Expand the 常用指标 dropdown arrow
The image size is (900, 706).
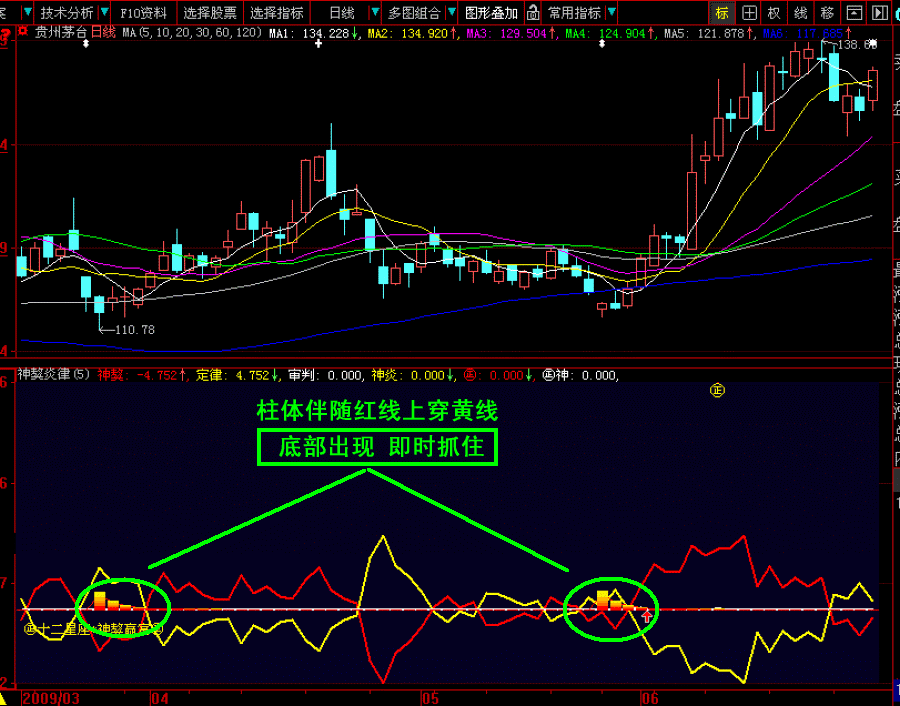(611, 12)
